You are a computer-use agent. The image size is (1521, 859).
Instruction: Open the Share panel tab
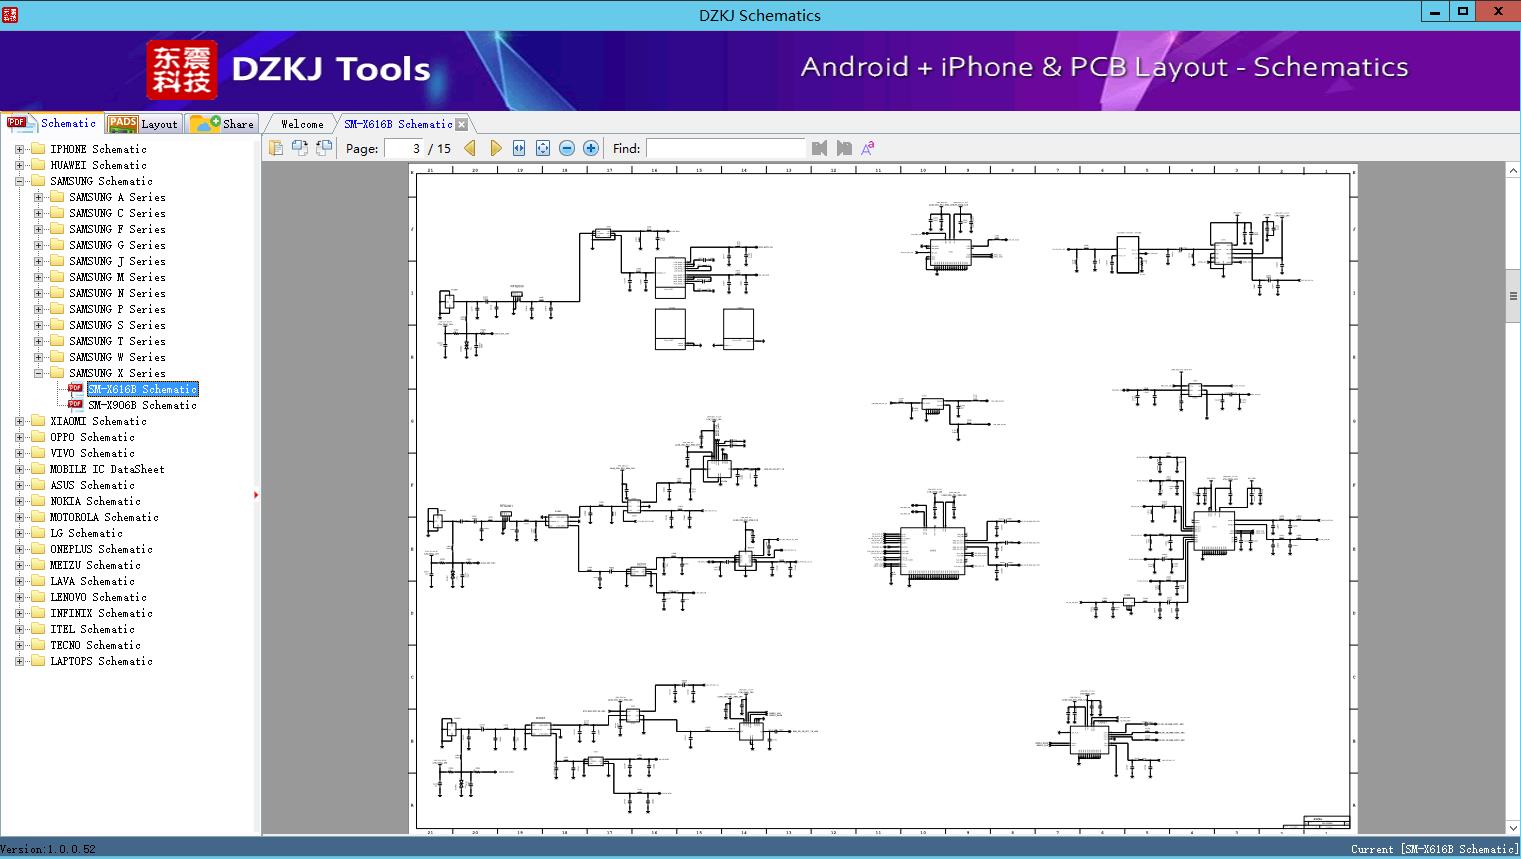point(223,123)
